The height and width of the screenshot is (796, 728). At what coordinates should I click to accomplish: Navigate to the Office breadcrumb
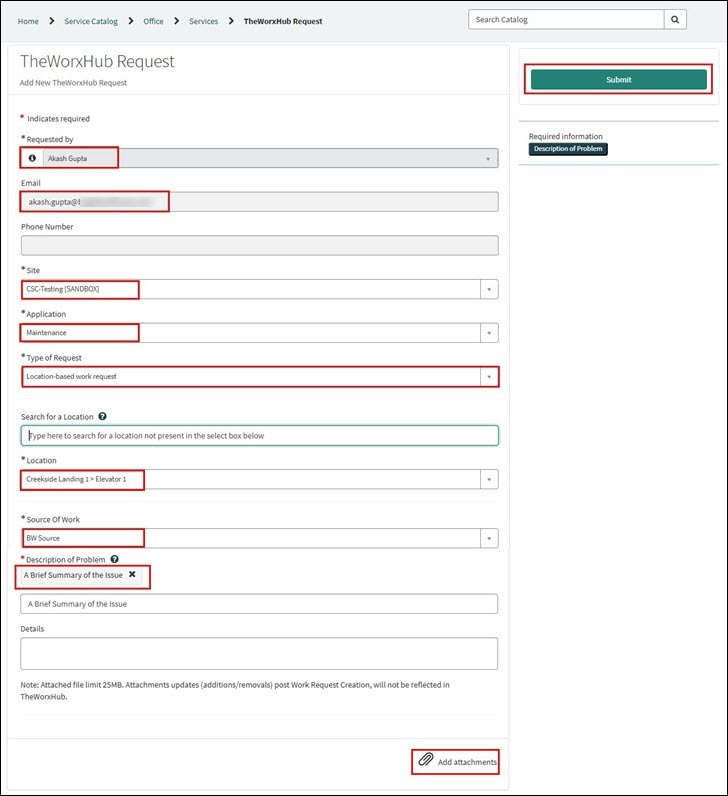pos(153,21)
